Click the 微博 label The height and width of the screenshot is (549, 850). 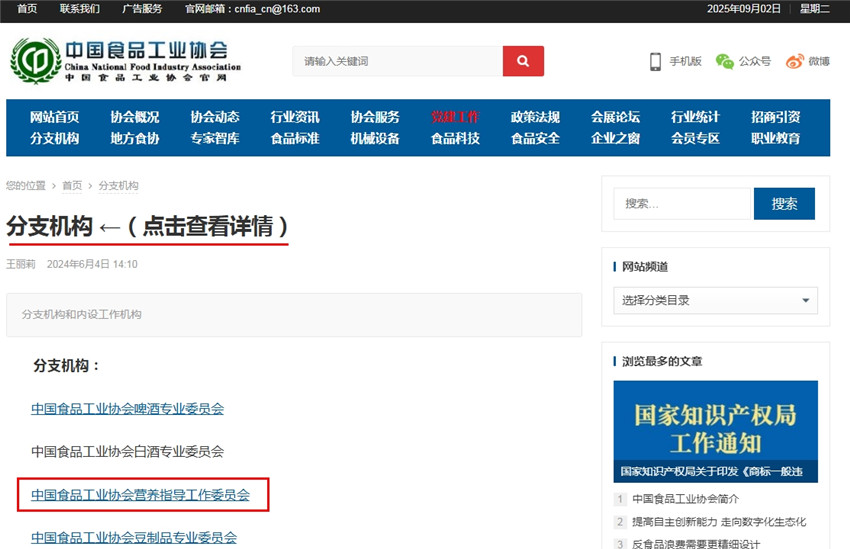click(819, 61)
